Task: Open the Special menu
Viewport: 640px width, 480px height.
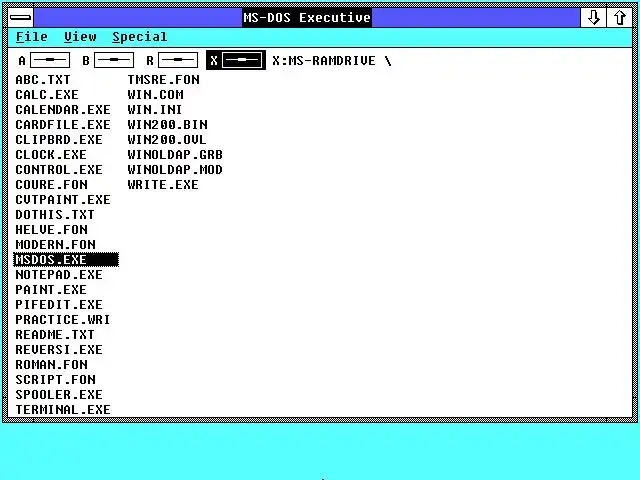Action: coord(140,37)
